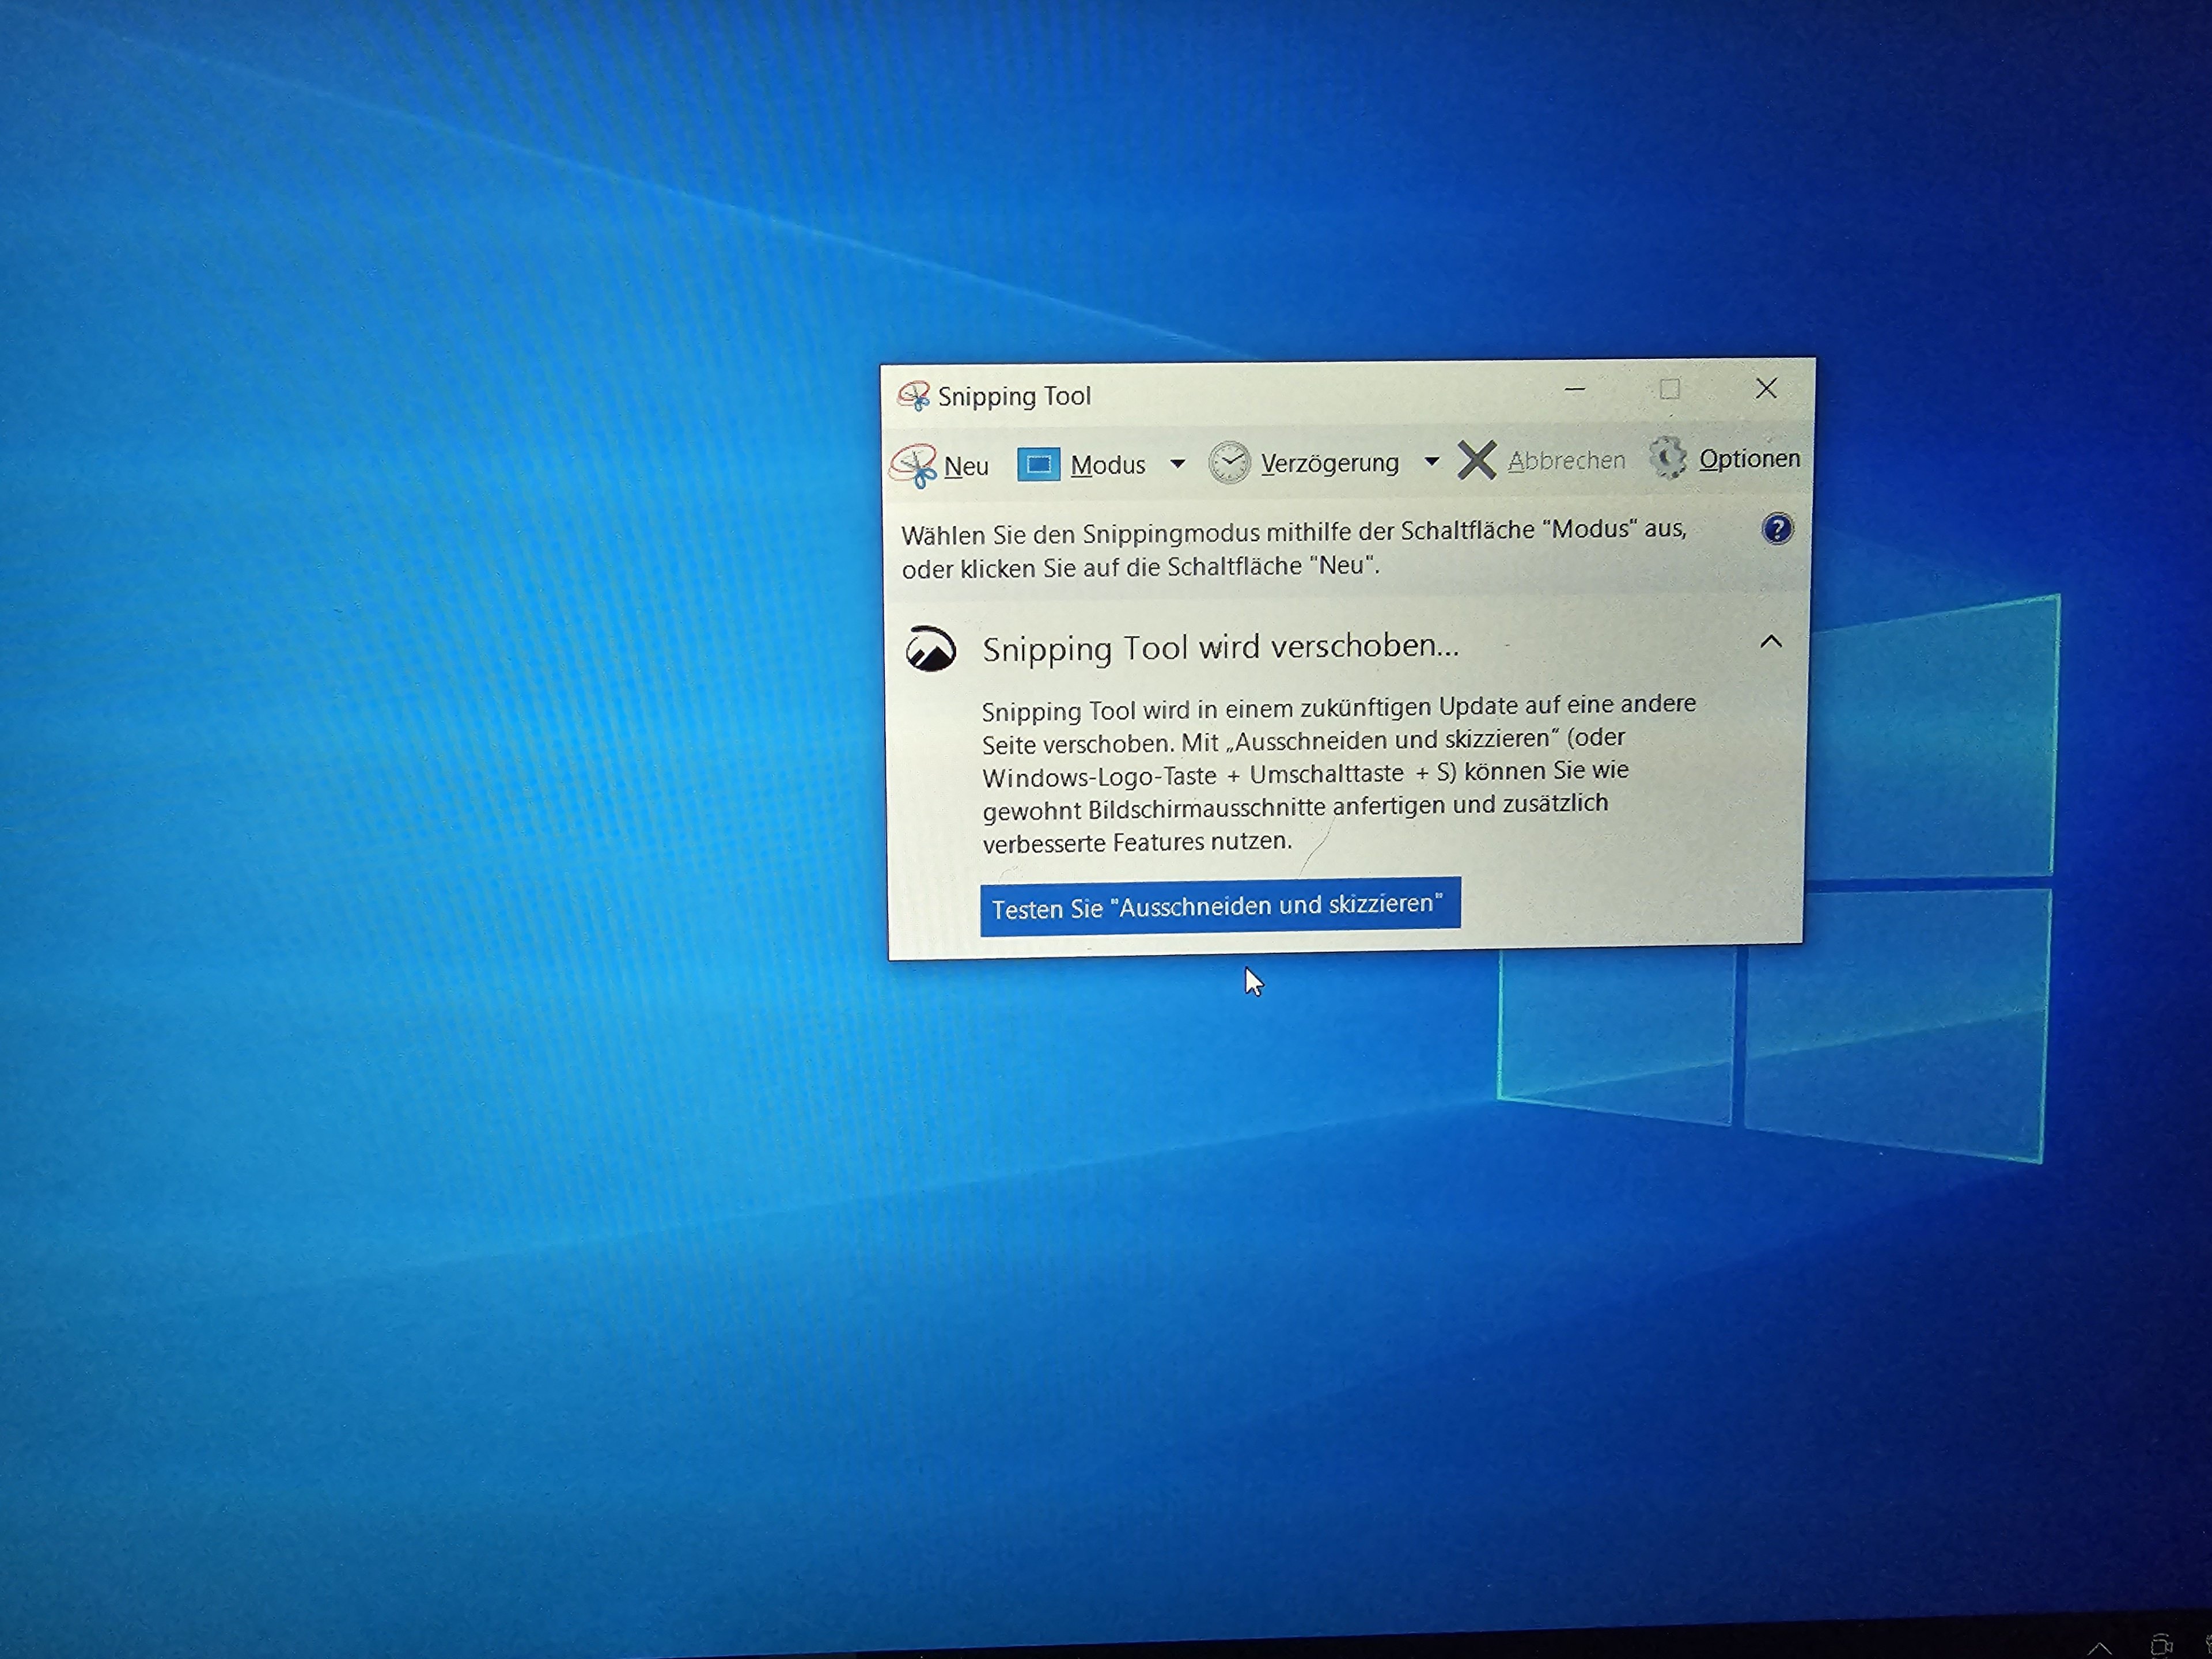This screenshot has width=2212, height=1659.
Task: Click the Snipping Tool title bar icon
Action: coord(913,396)
